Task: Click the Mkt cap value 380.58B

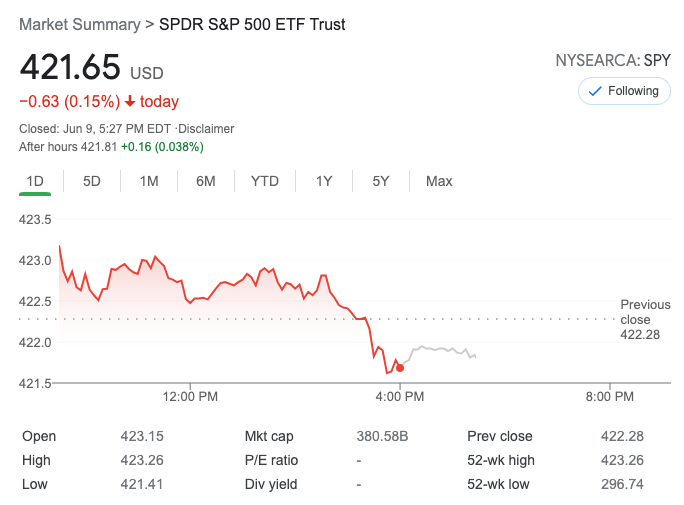Action: pos(383,436)
